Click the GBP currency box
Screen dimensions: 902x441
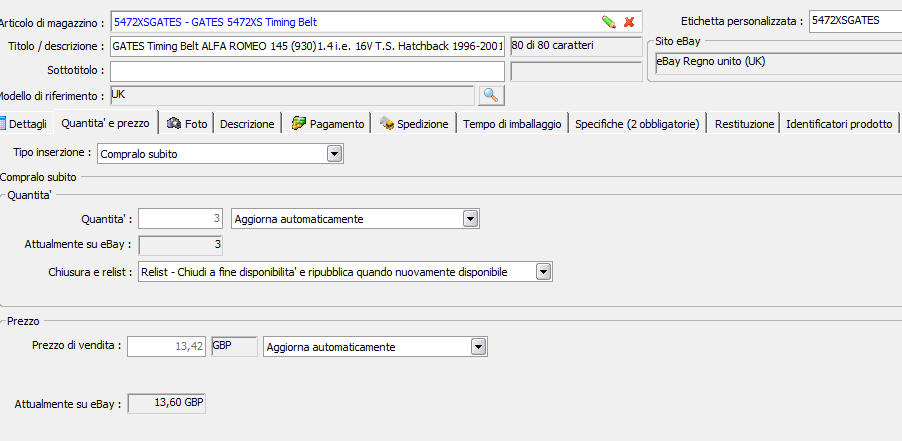(234, 346)
